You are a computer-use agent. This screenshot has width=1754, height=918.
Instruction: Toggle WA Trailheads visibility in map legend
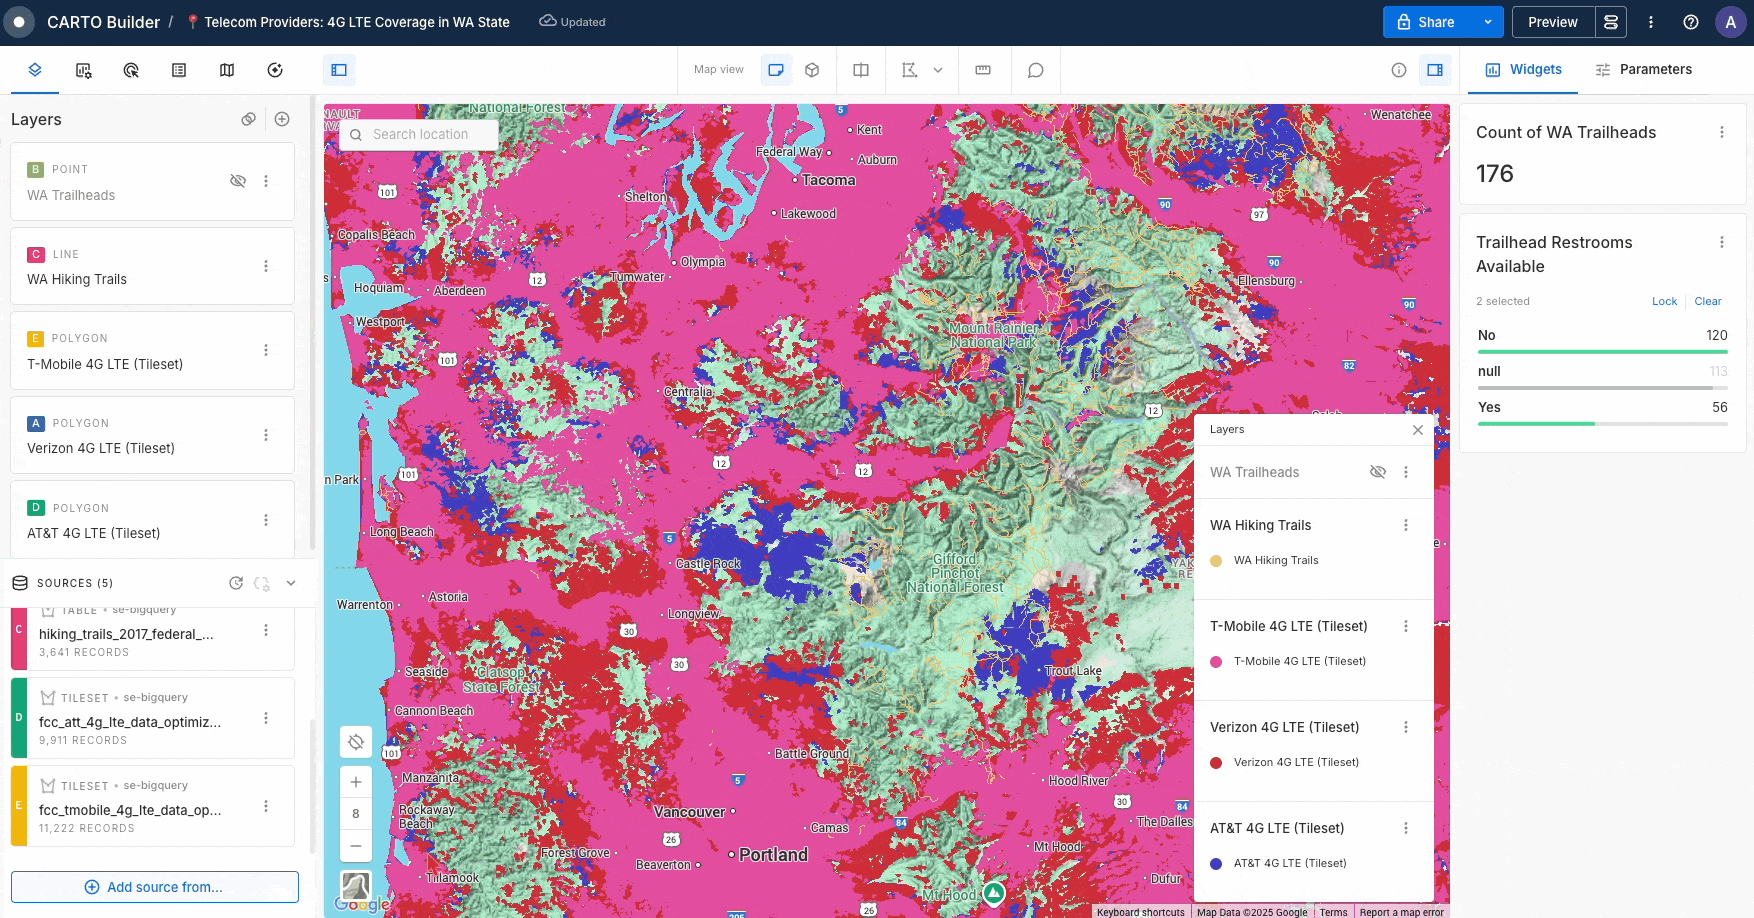(1378, 472)
